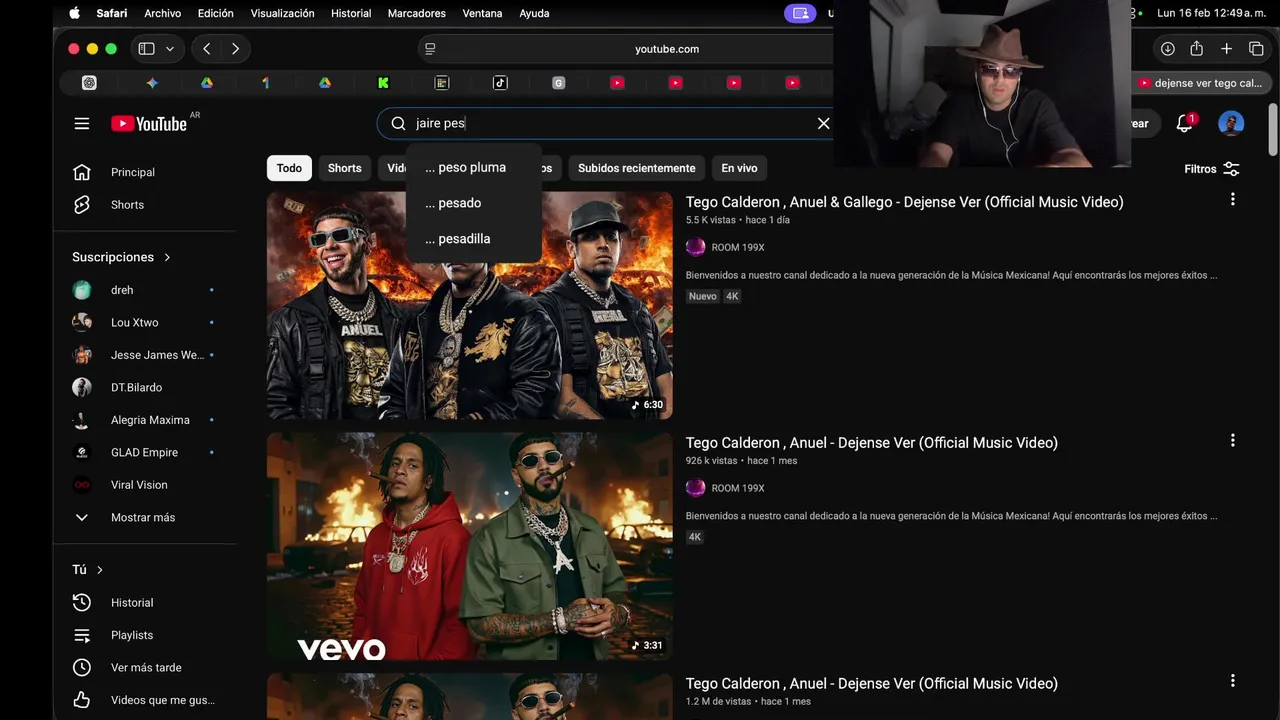The image size is (1280, 720).
Task: Open options menu for 1.2 M de vistas video
Action: click(x=1232, y=681)
